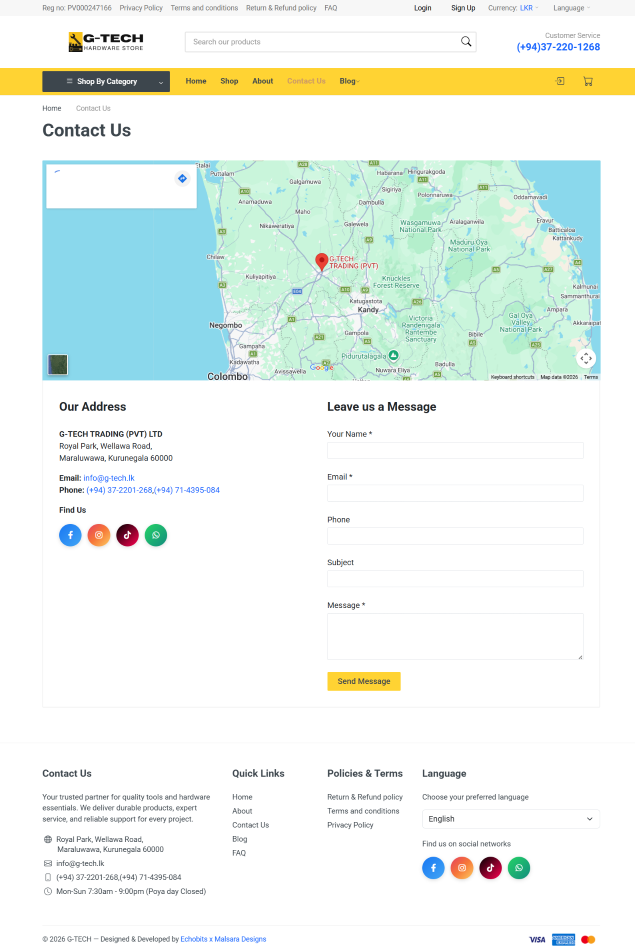Expand the Blog menu item
Image resolution: width=635 pixels, height=952 pixels.
349,81
